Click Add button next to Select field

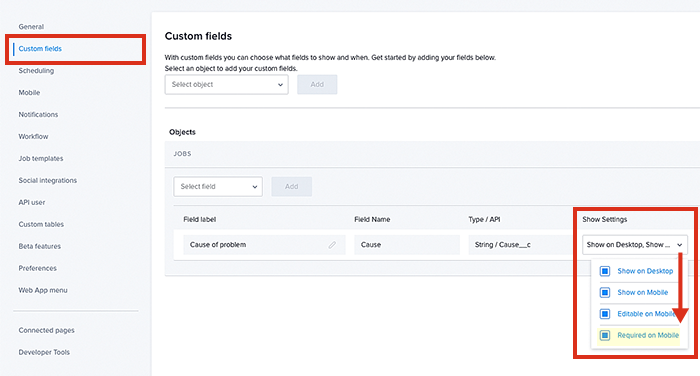292,187
